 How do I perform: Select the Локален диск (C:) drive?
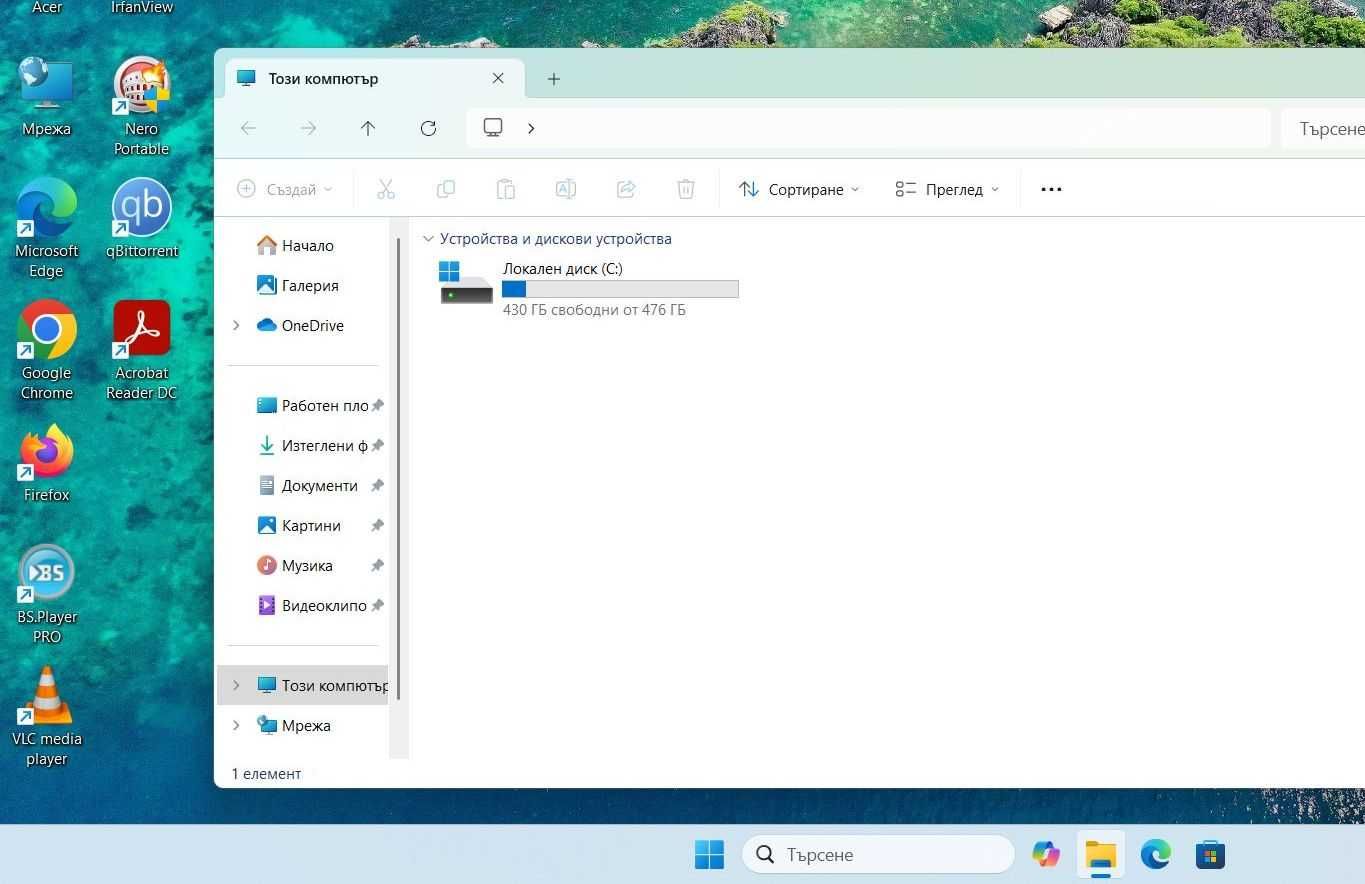590,288
